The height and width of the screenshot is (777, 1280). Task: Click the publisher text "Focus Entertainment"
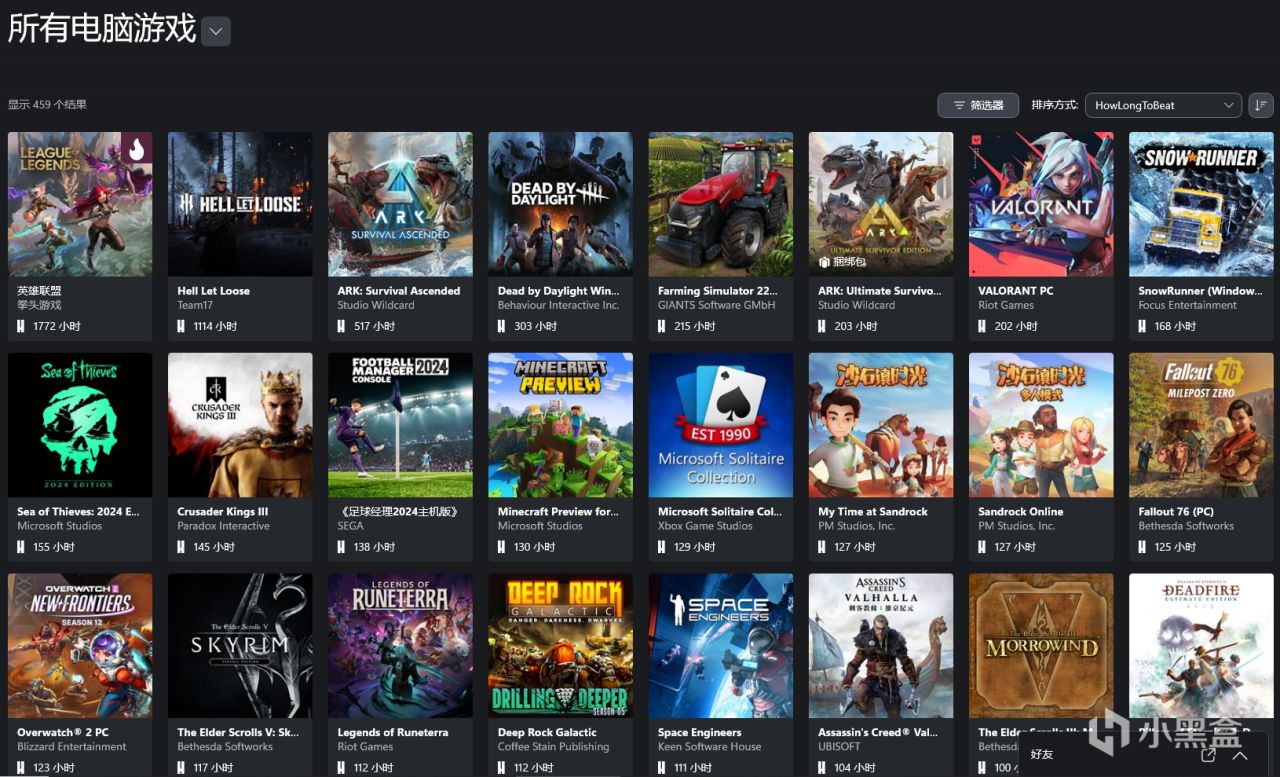(1188, 305)
